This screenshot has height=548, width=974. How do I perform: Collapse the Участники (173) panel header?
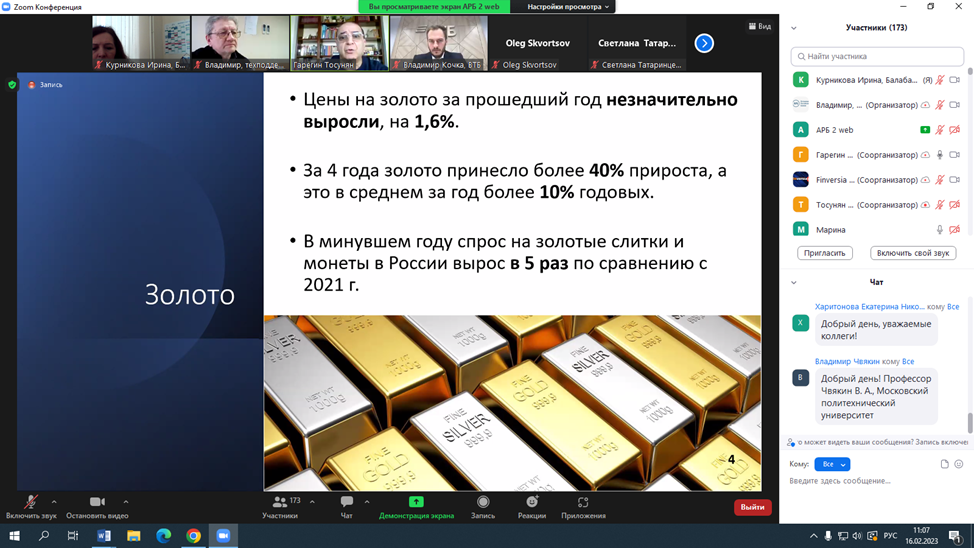794,28
